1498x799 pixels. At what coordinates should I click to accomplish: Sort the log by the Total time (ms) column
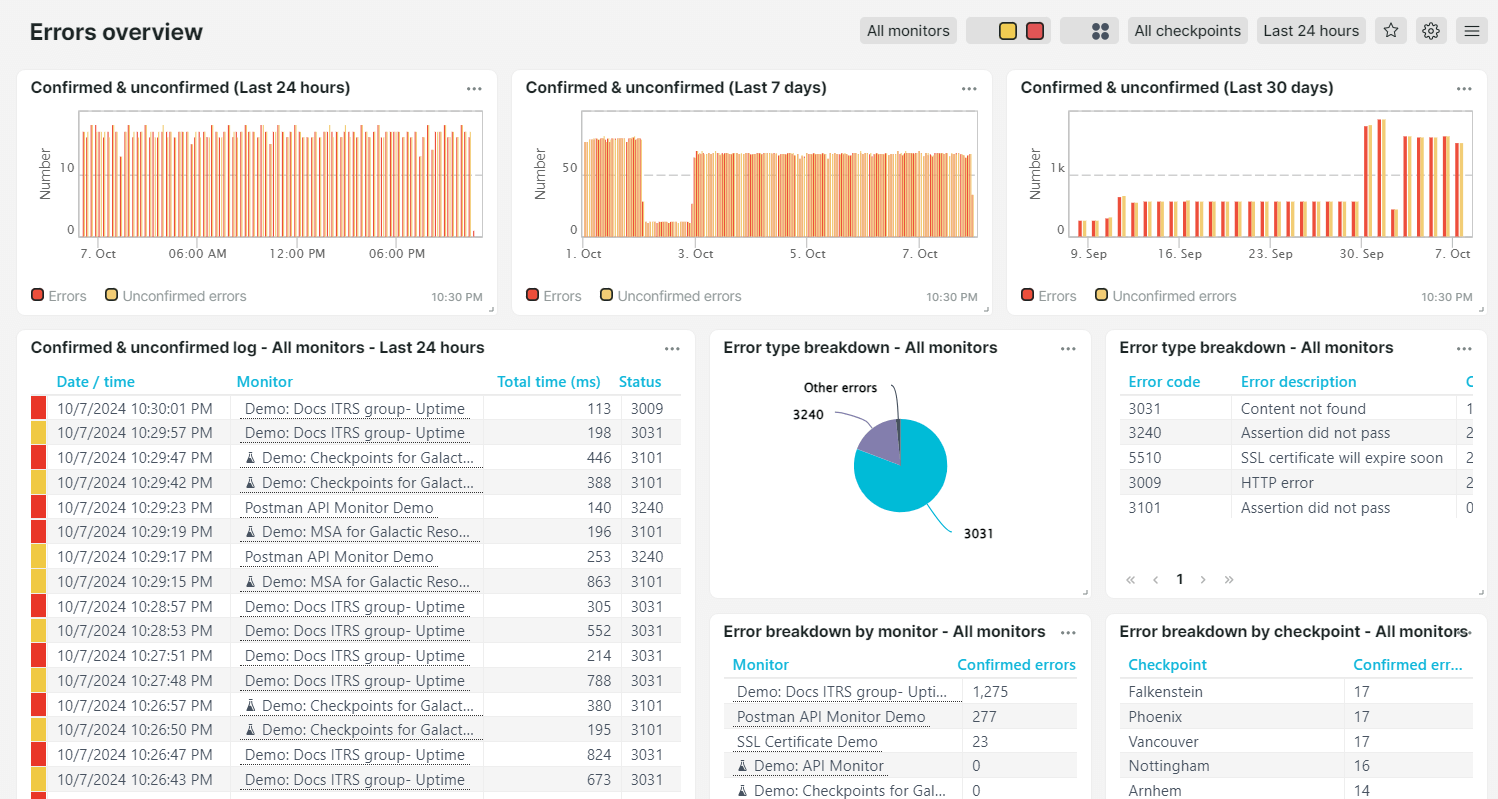coord(549,382)
